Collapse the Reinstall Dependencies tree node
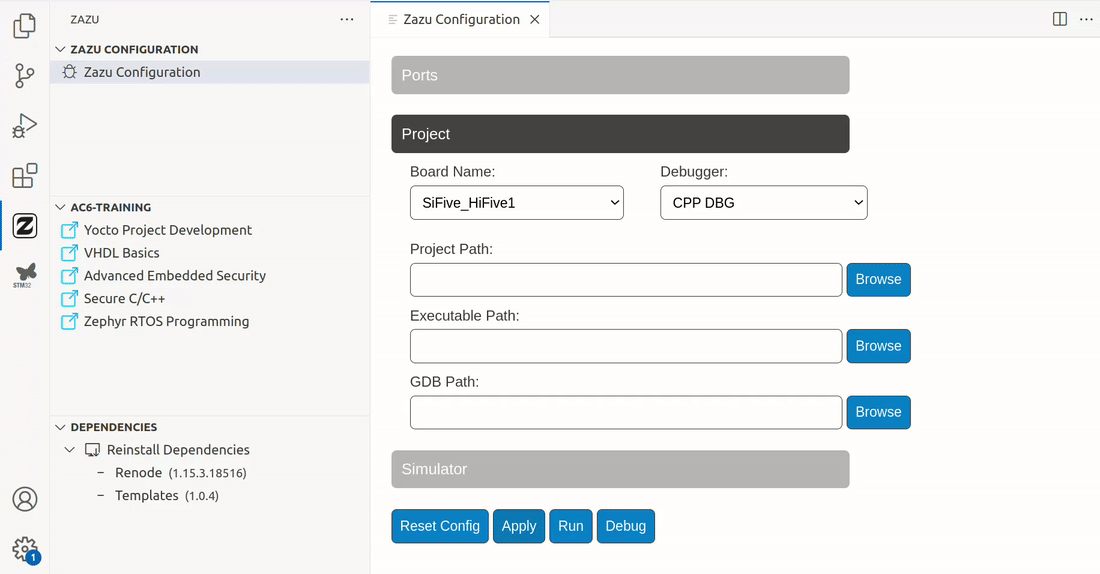Image resolution: width=1100 pixels, height=574 pixels. [x=69, y=450]
